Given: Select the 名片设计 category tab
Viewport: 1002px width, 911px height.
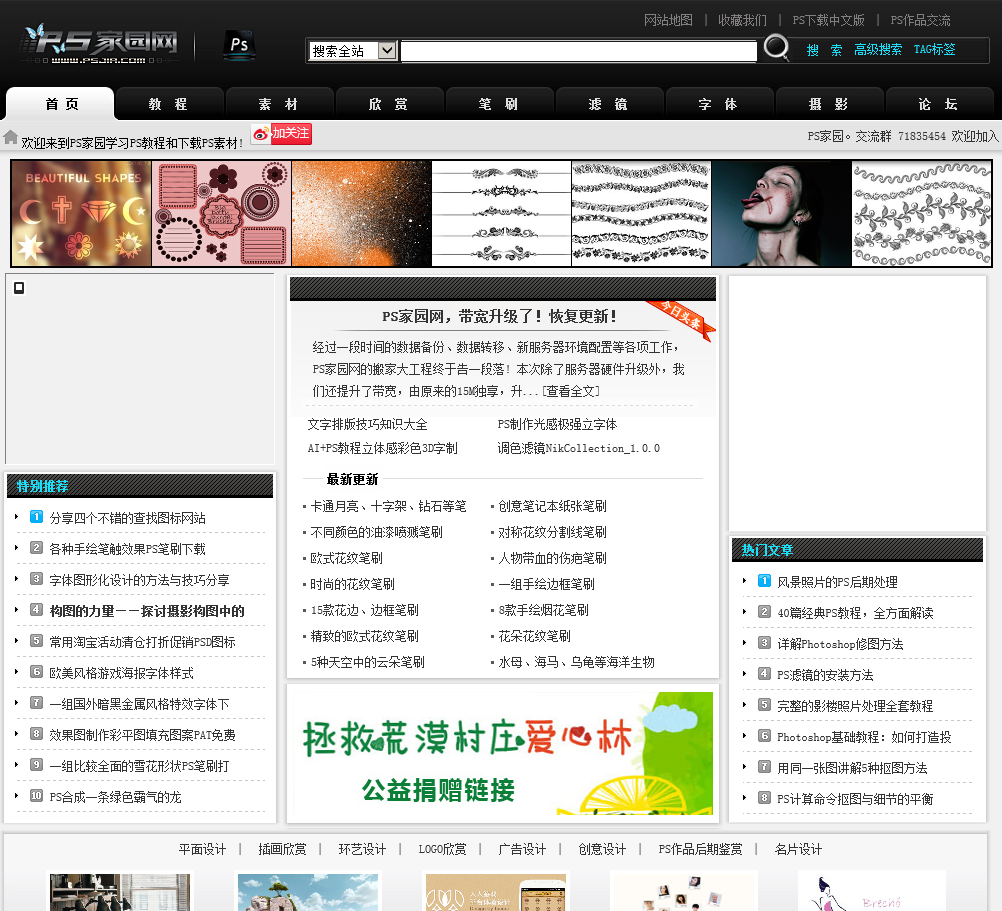Looking at the screenshot, I should [798, 849].
